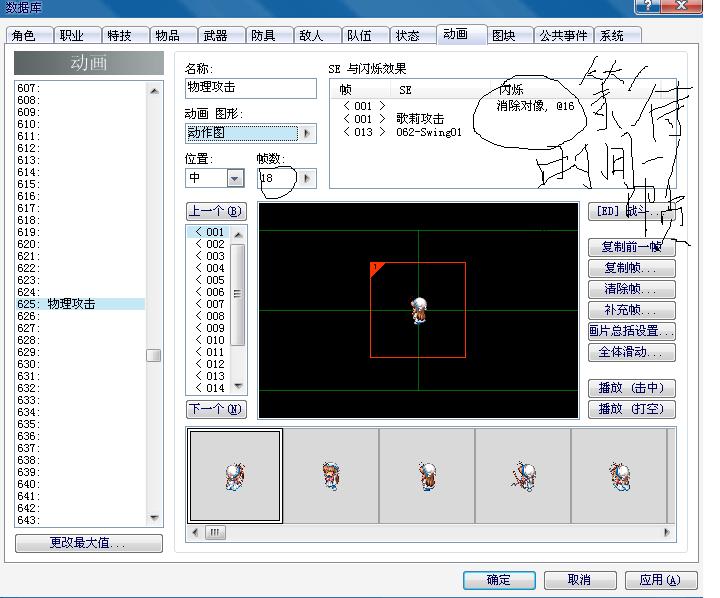
Task: Select the 动画 tab
Action: 461,34
